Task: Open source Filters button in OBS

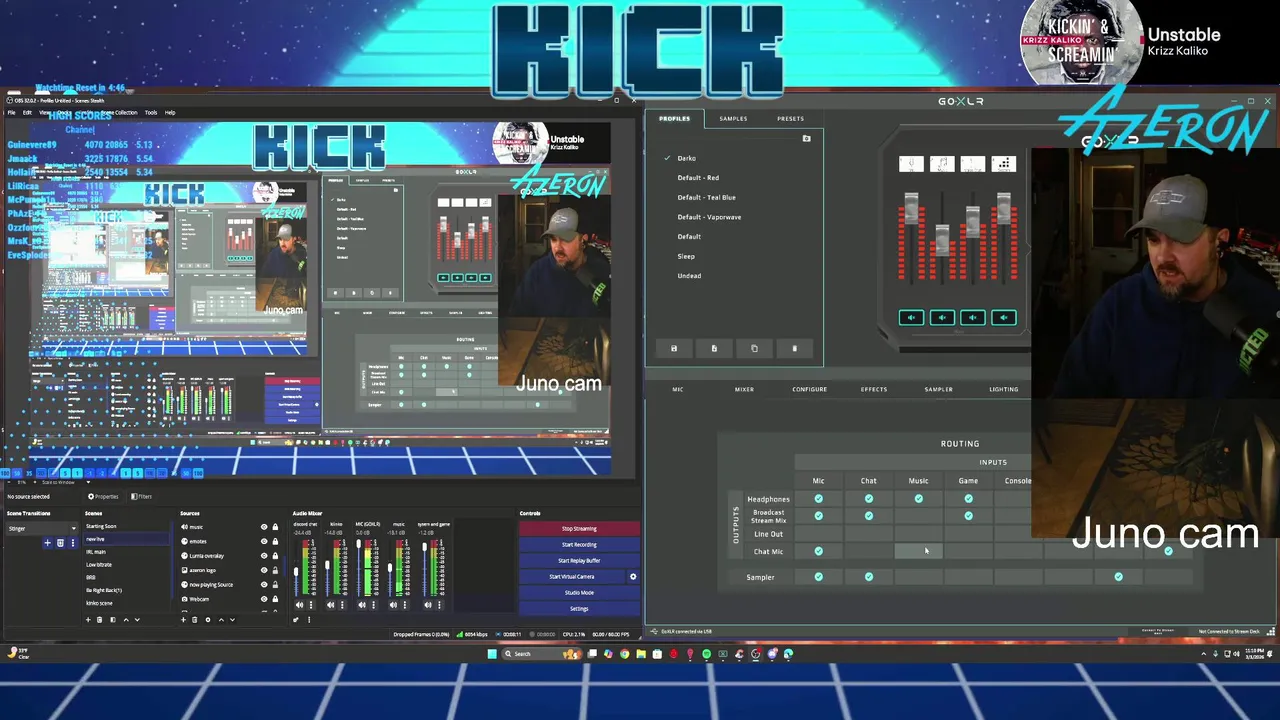Action: tap(141, 497)
